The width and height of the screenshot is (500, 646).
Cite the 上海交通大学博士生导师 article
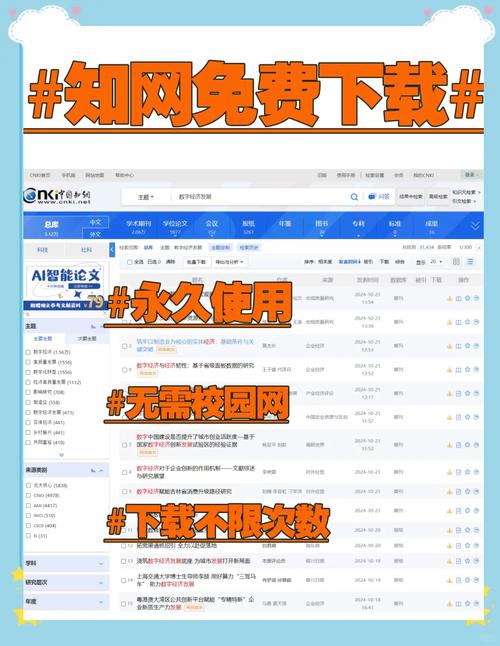coord(476,580)
